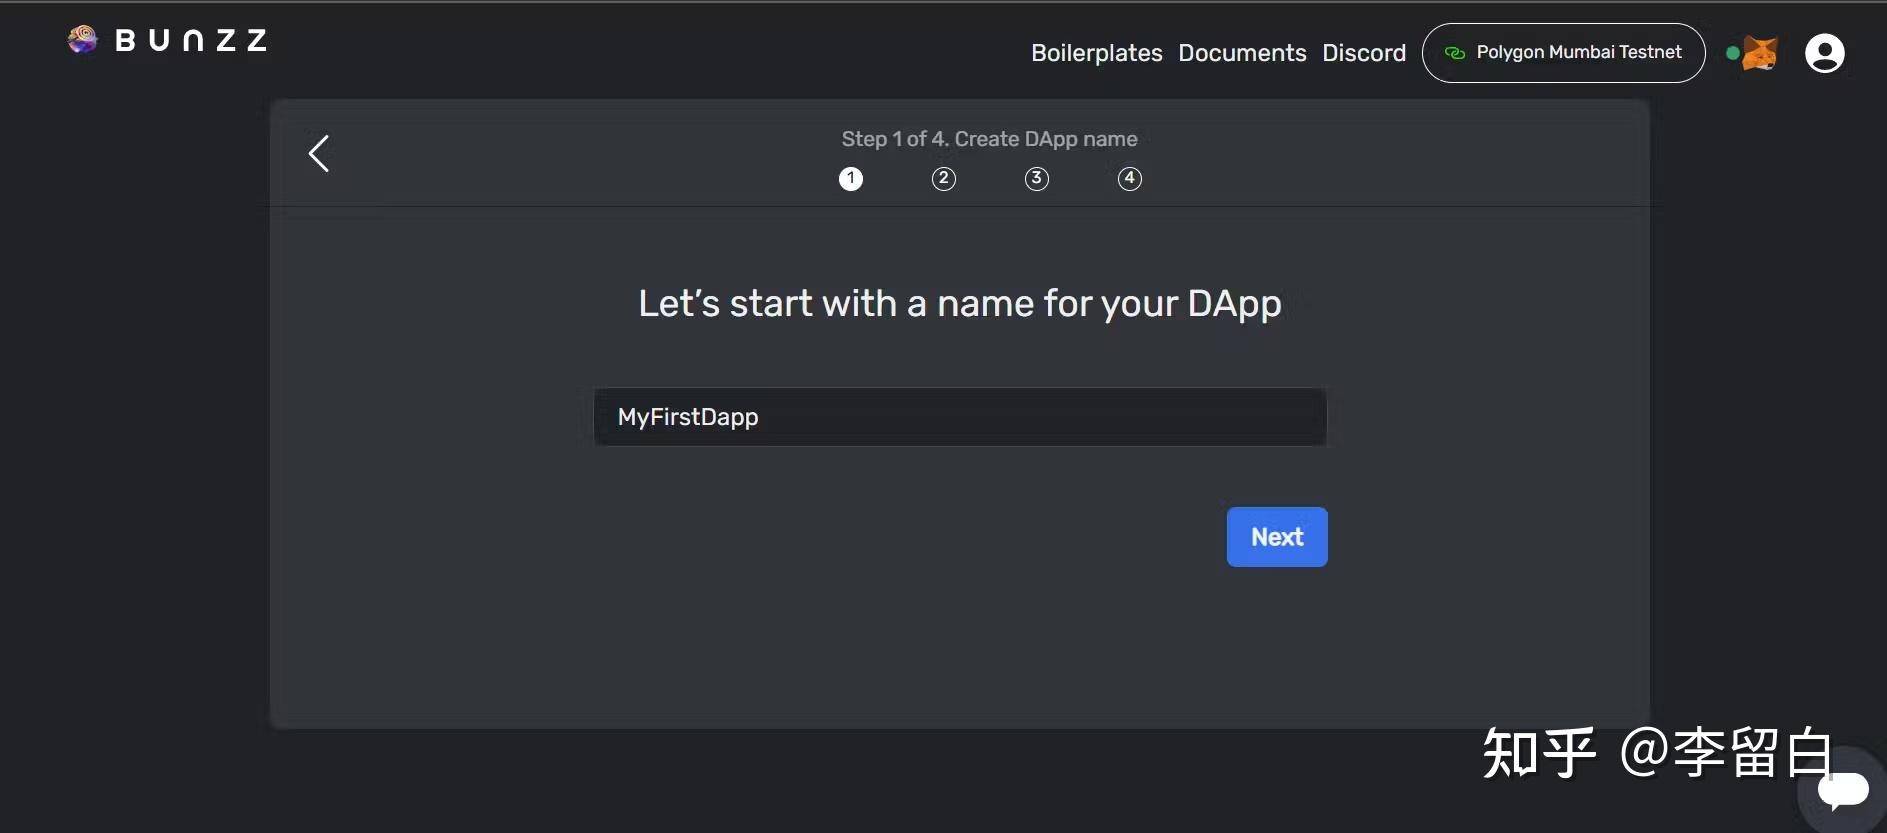Screen dimensions: 1887x833
Task: Open the user profile avatar icon
Action: click(1824, 53)
